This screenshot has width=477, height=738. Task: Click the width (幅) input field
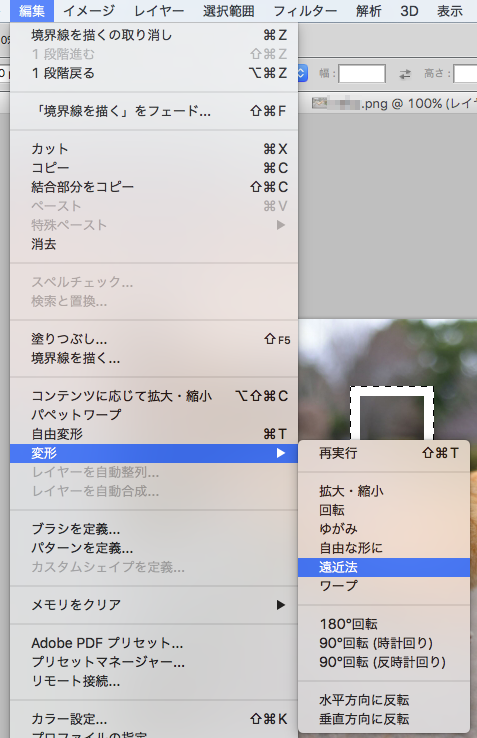[x=362, y=74]
